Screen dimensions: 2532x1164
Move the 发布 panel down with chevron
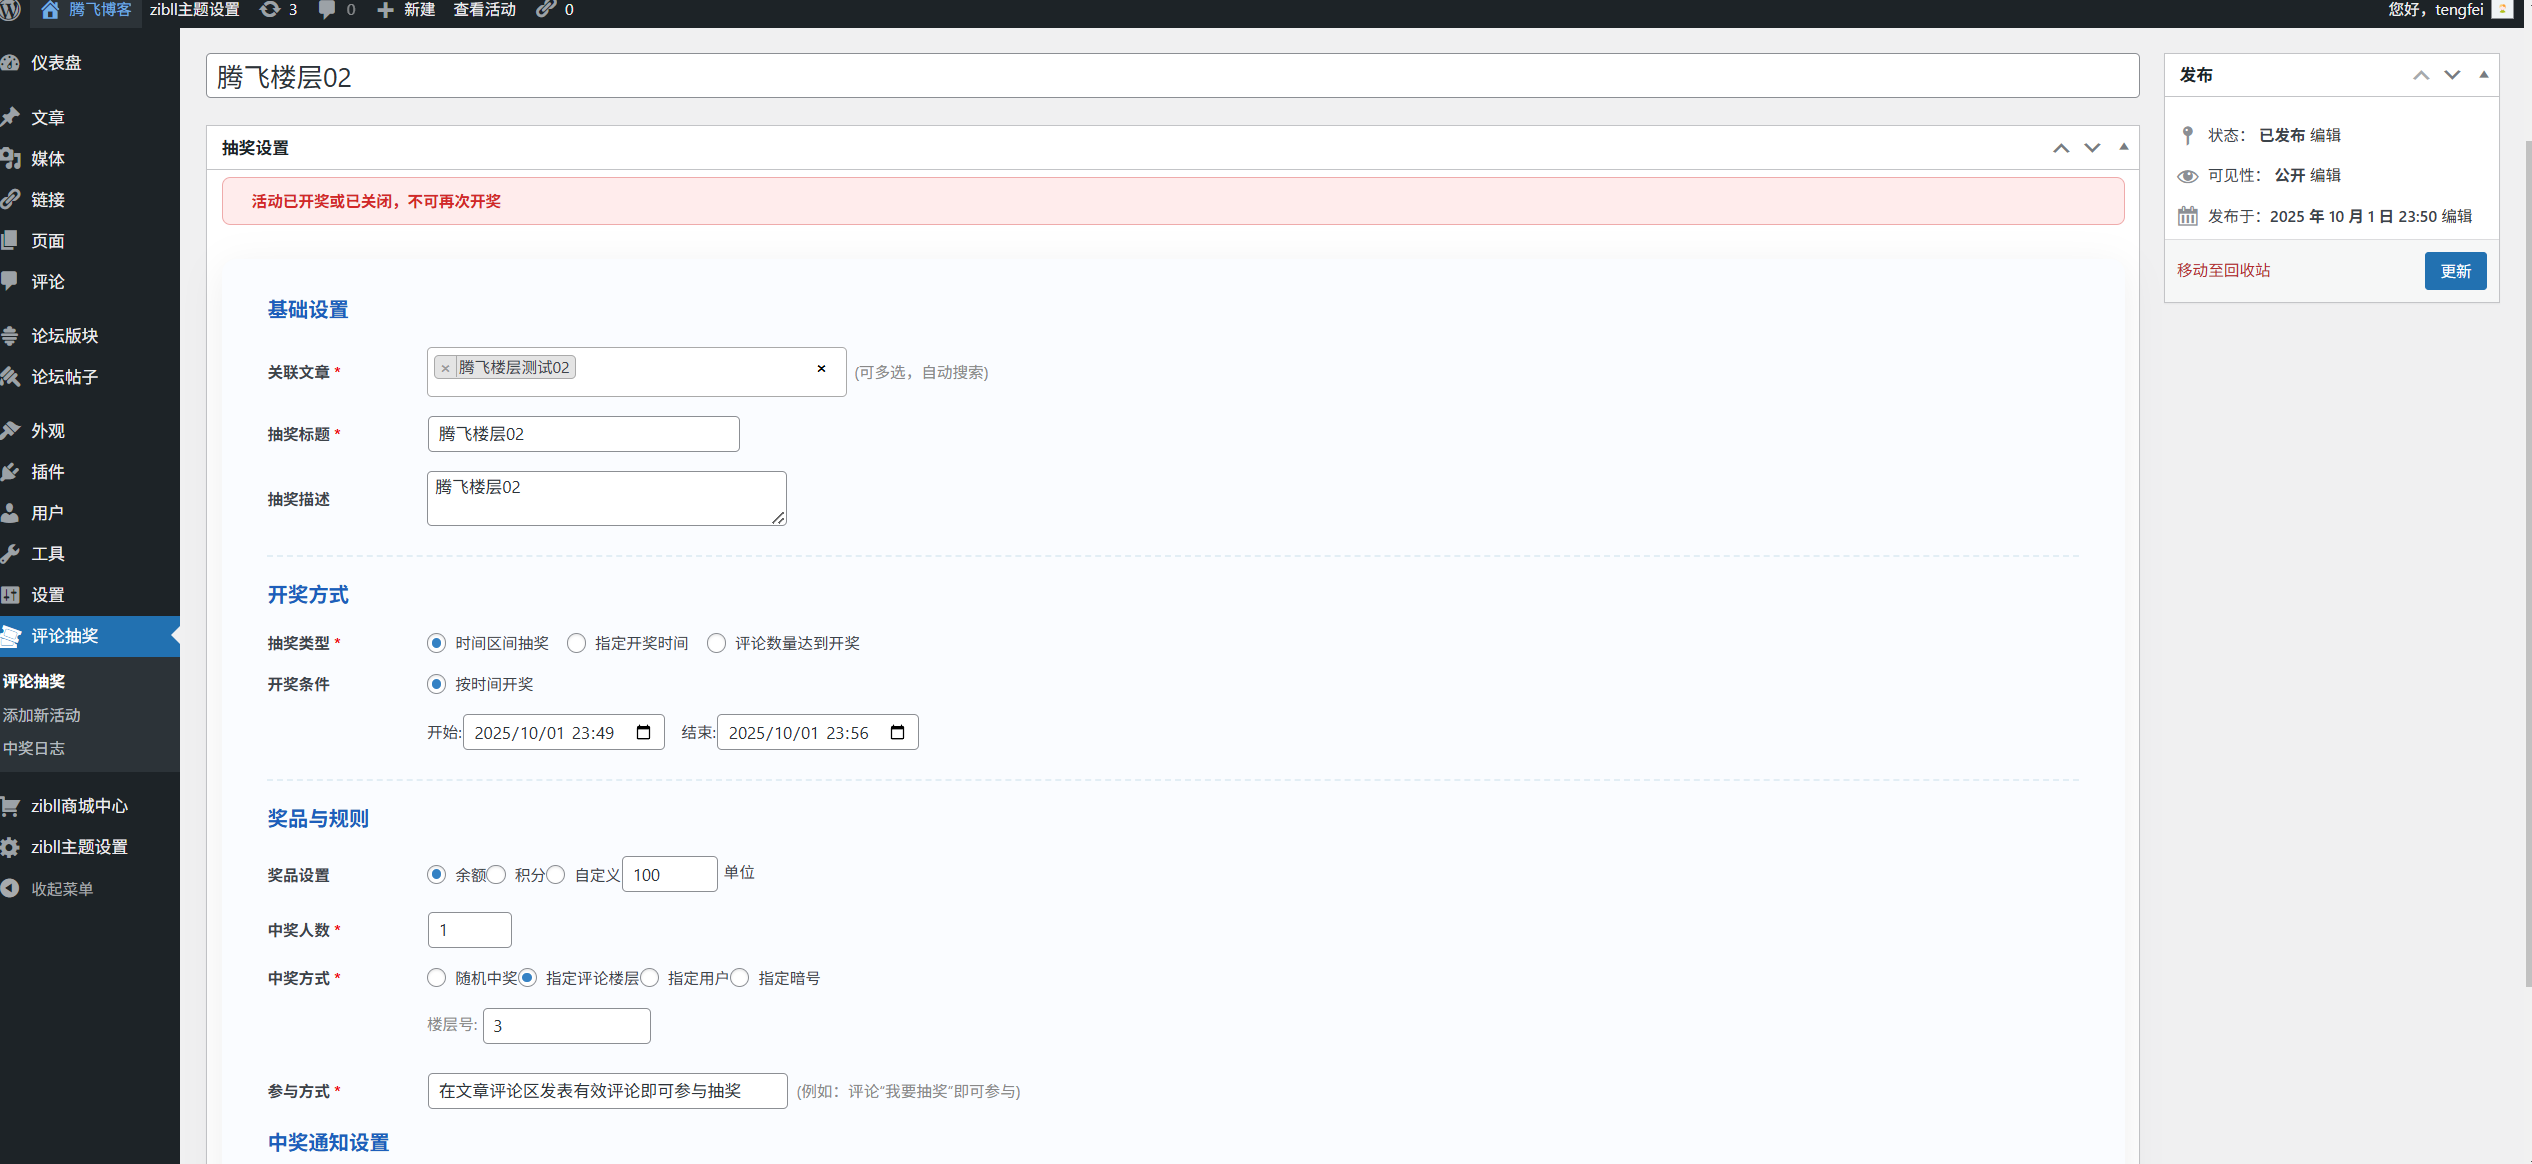(x=2452, y=75)
